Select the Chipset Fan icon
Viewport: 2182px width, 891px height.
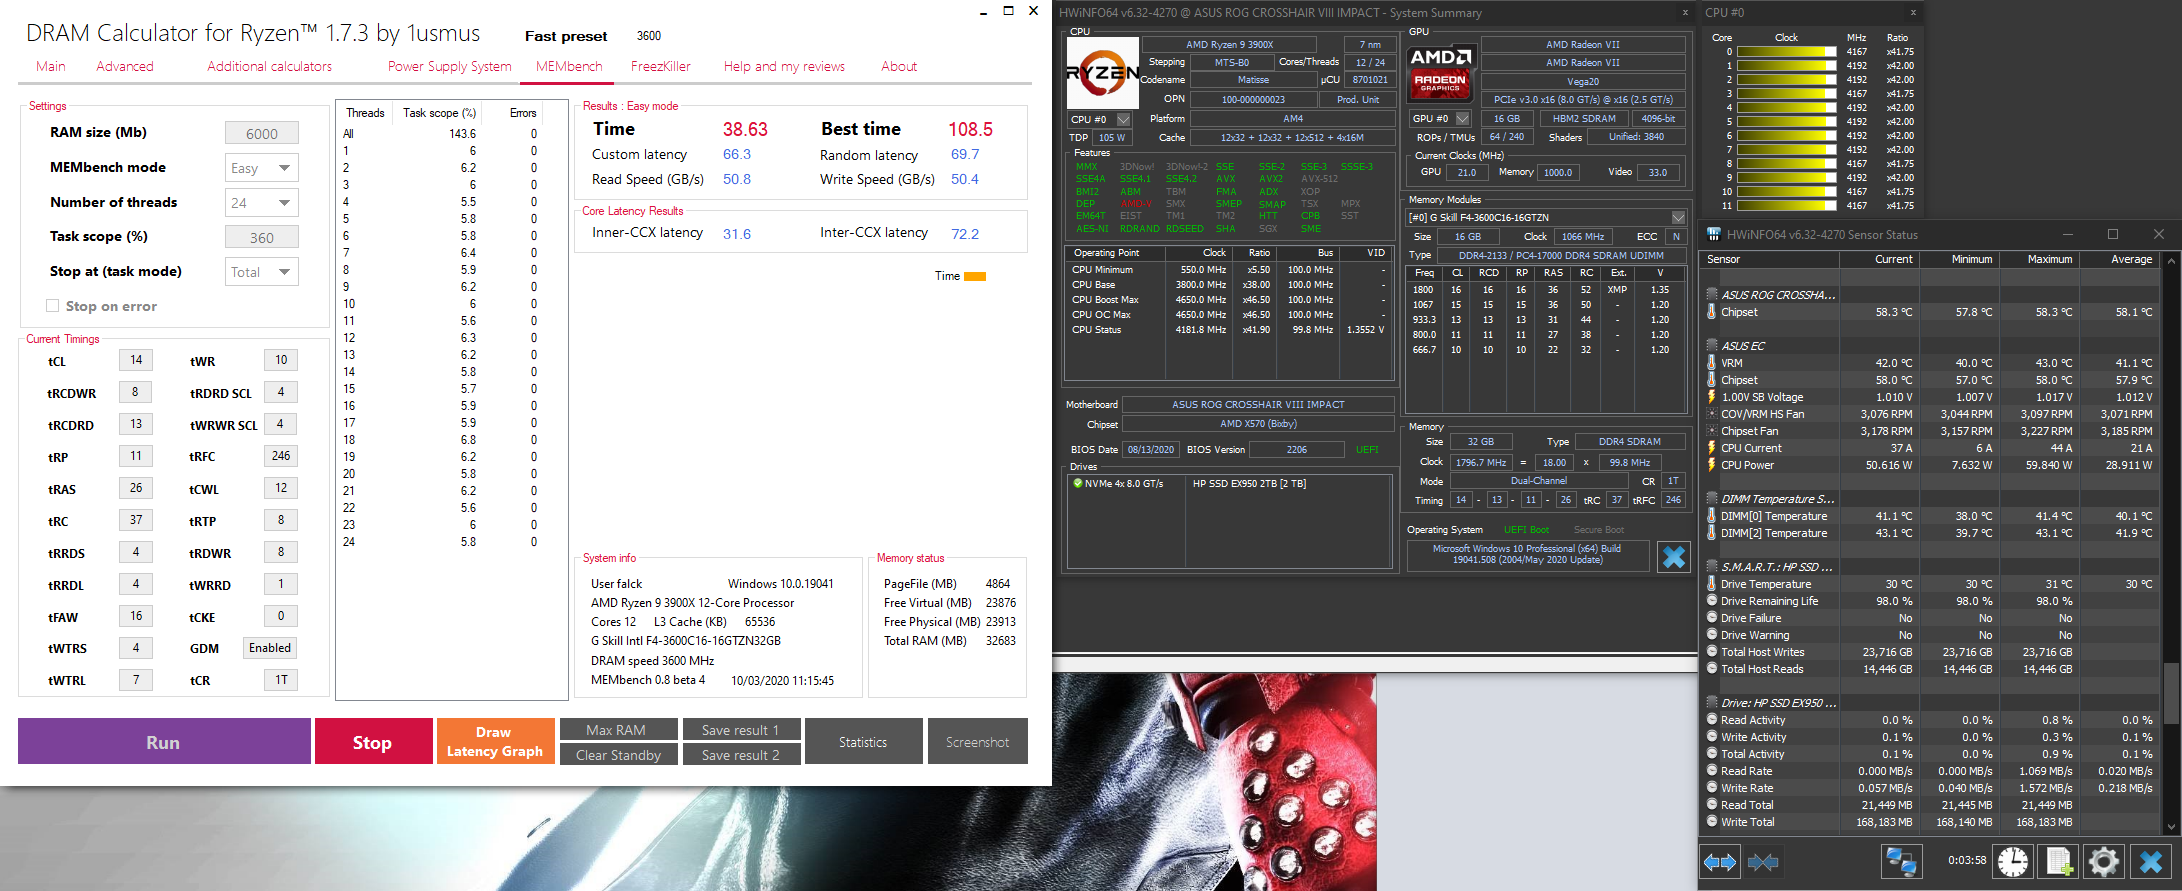click(x=1711, y=431)
